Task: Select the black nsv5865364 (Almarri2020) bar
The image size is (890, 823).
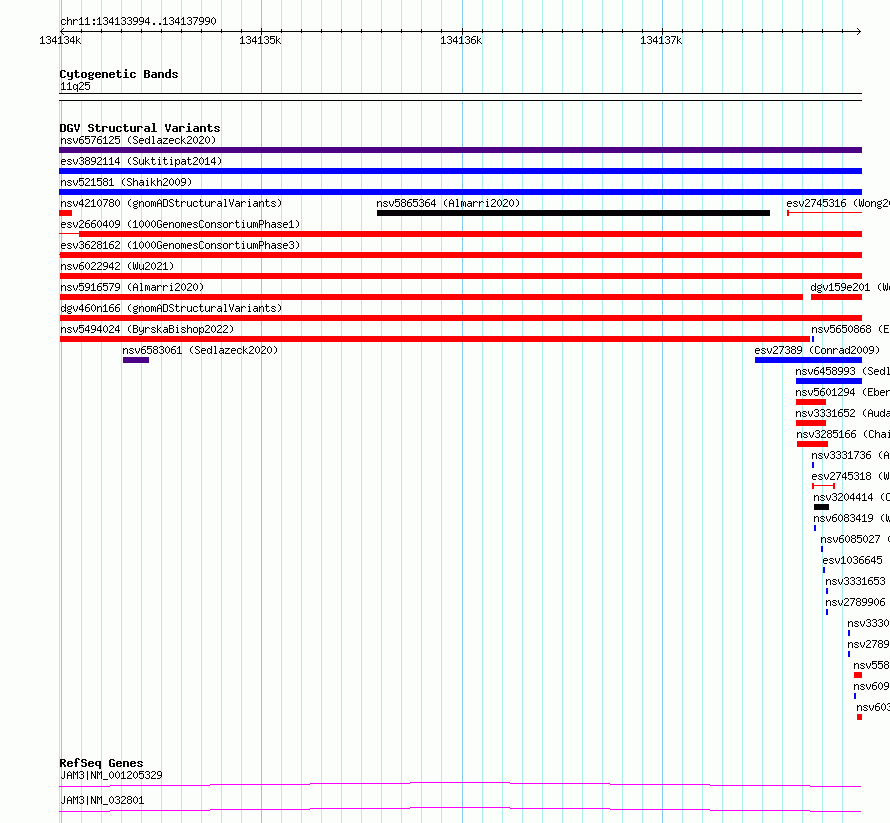Action: point(573,213)
